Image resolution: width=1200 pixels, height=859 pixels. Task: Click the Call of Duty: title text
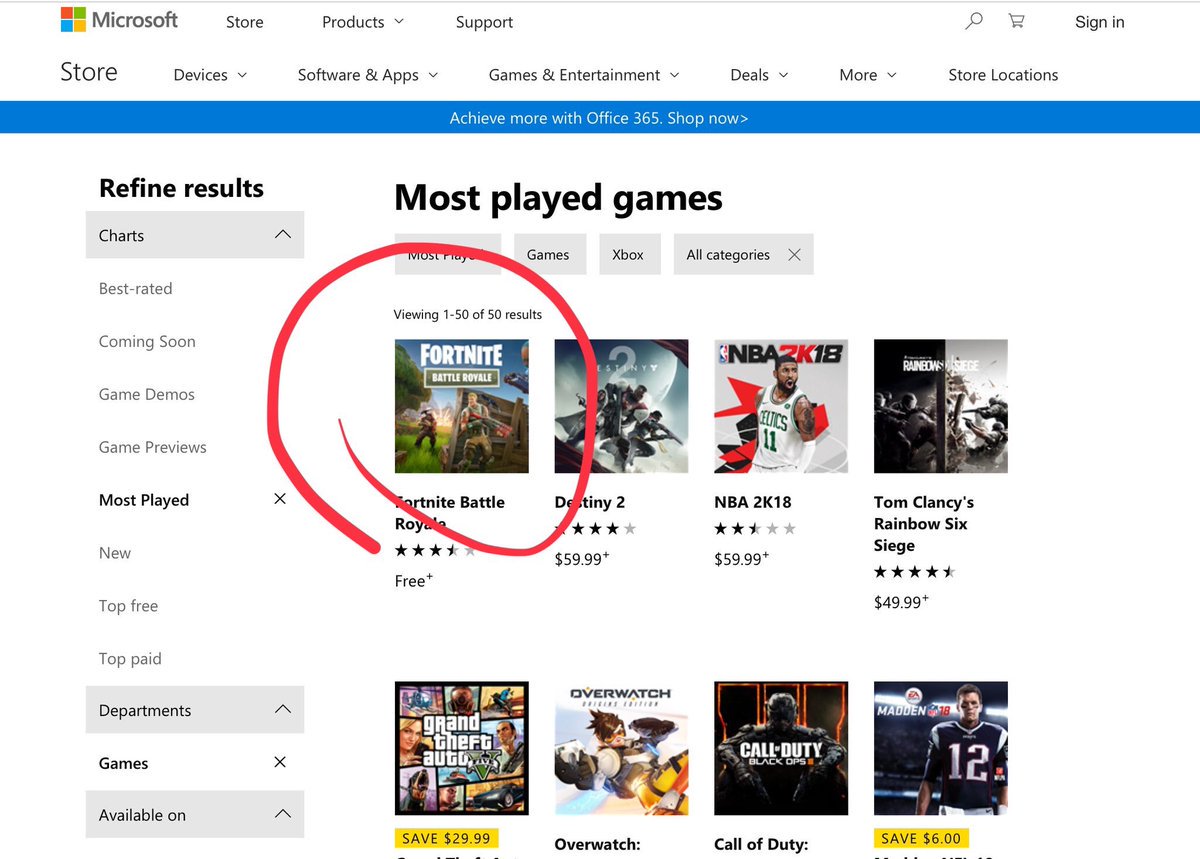pyautogui.click(x=761, y=844)
